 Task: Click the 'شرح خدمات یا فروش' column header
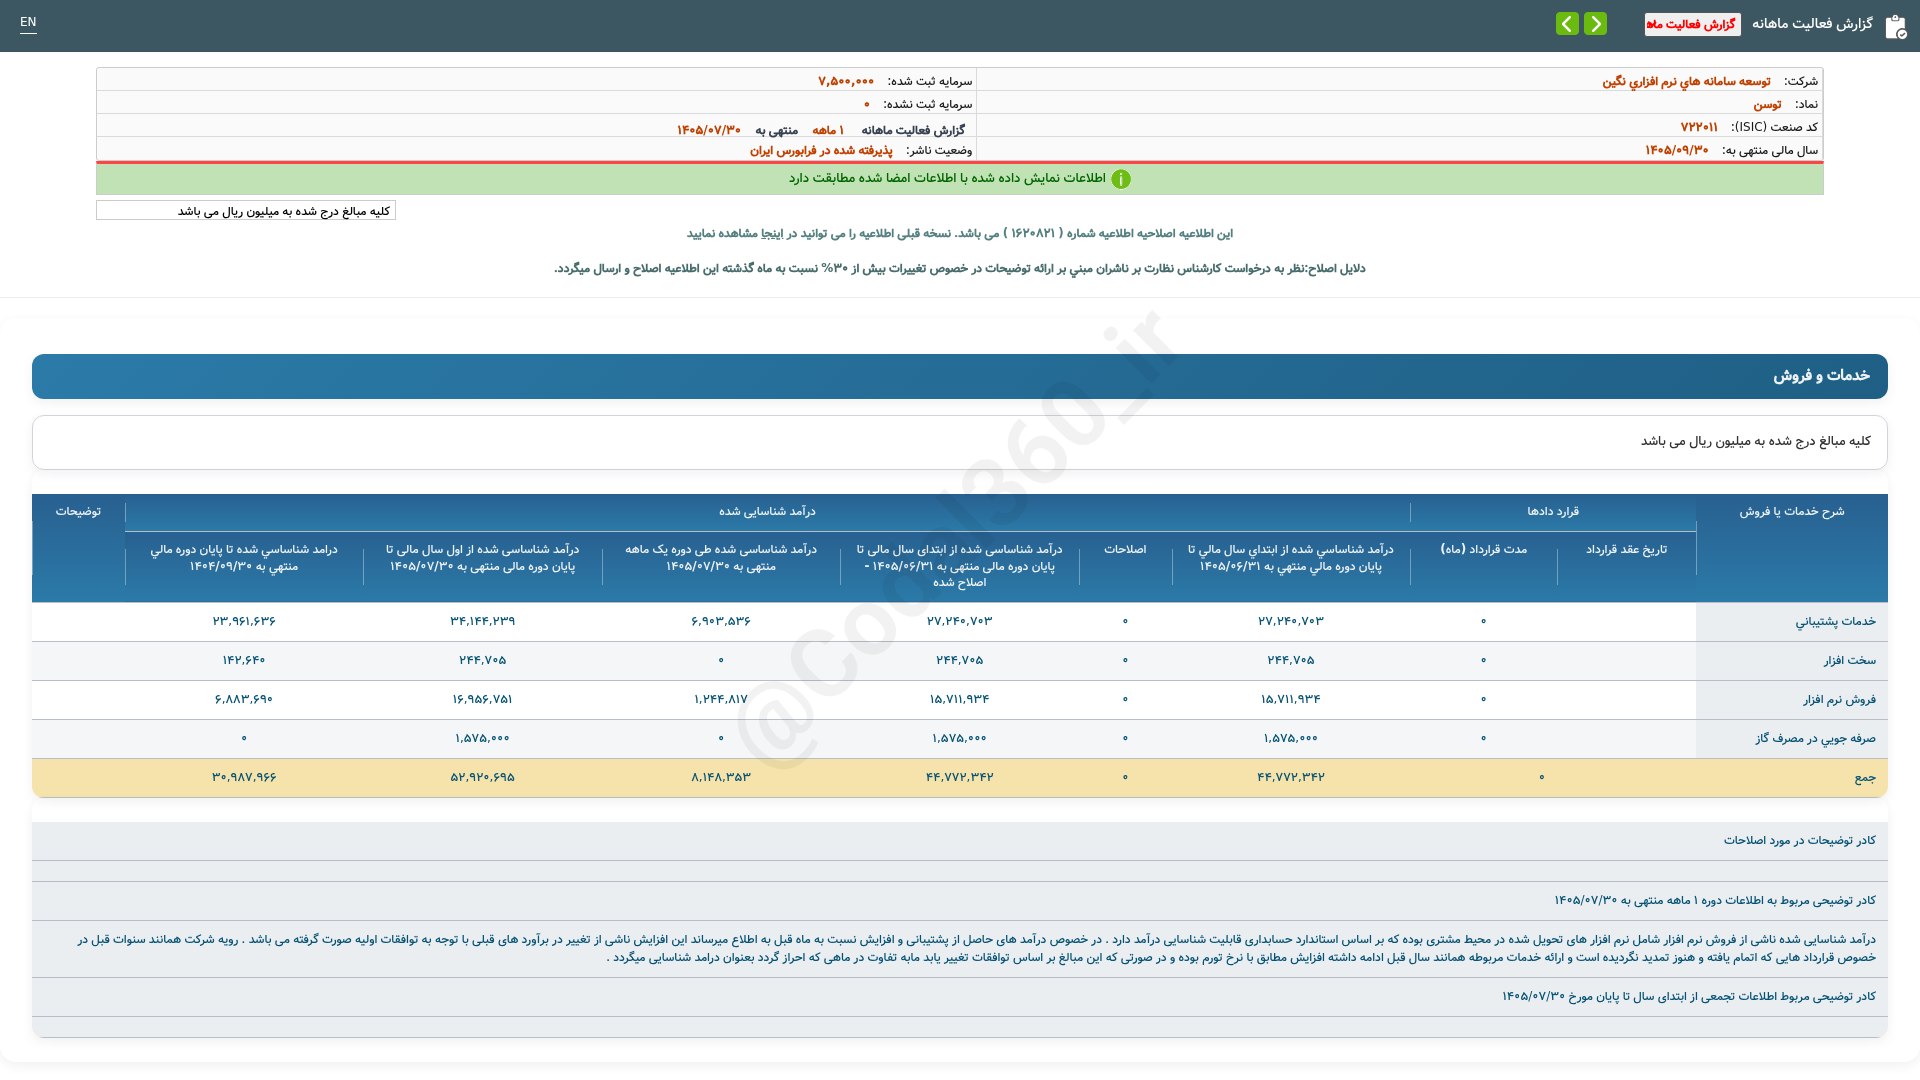pyautogui.click(x=1791, y=511)
